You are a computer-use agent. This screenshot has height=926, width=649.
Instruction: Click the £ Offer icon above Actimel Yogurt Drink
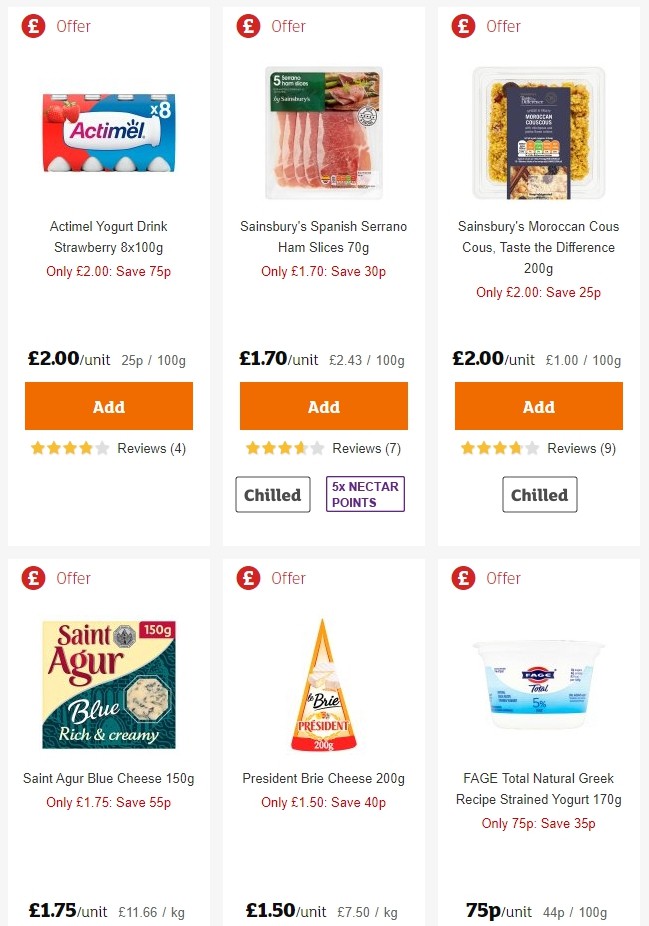(x=32, y=26)
